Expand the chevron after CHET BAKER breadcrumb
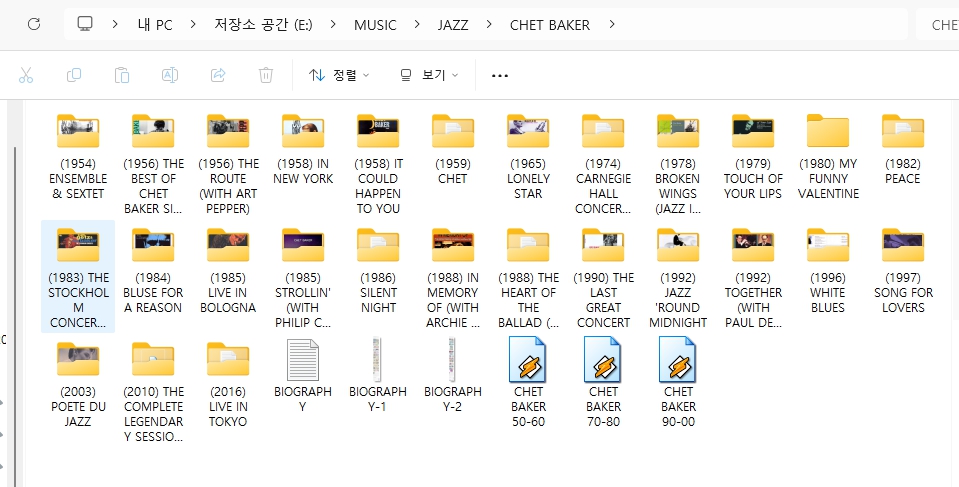 [x=612, y=24]
